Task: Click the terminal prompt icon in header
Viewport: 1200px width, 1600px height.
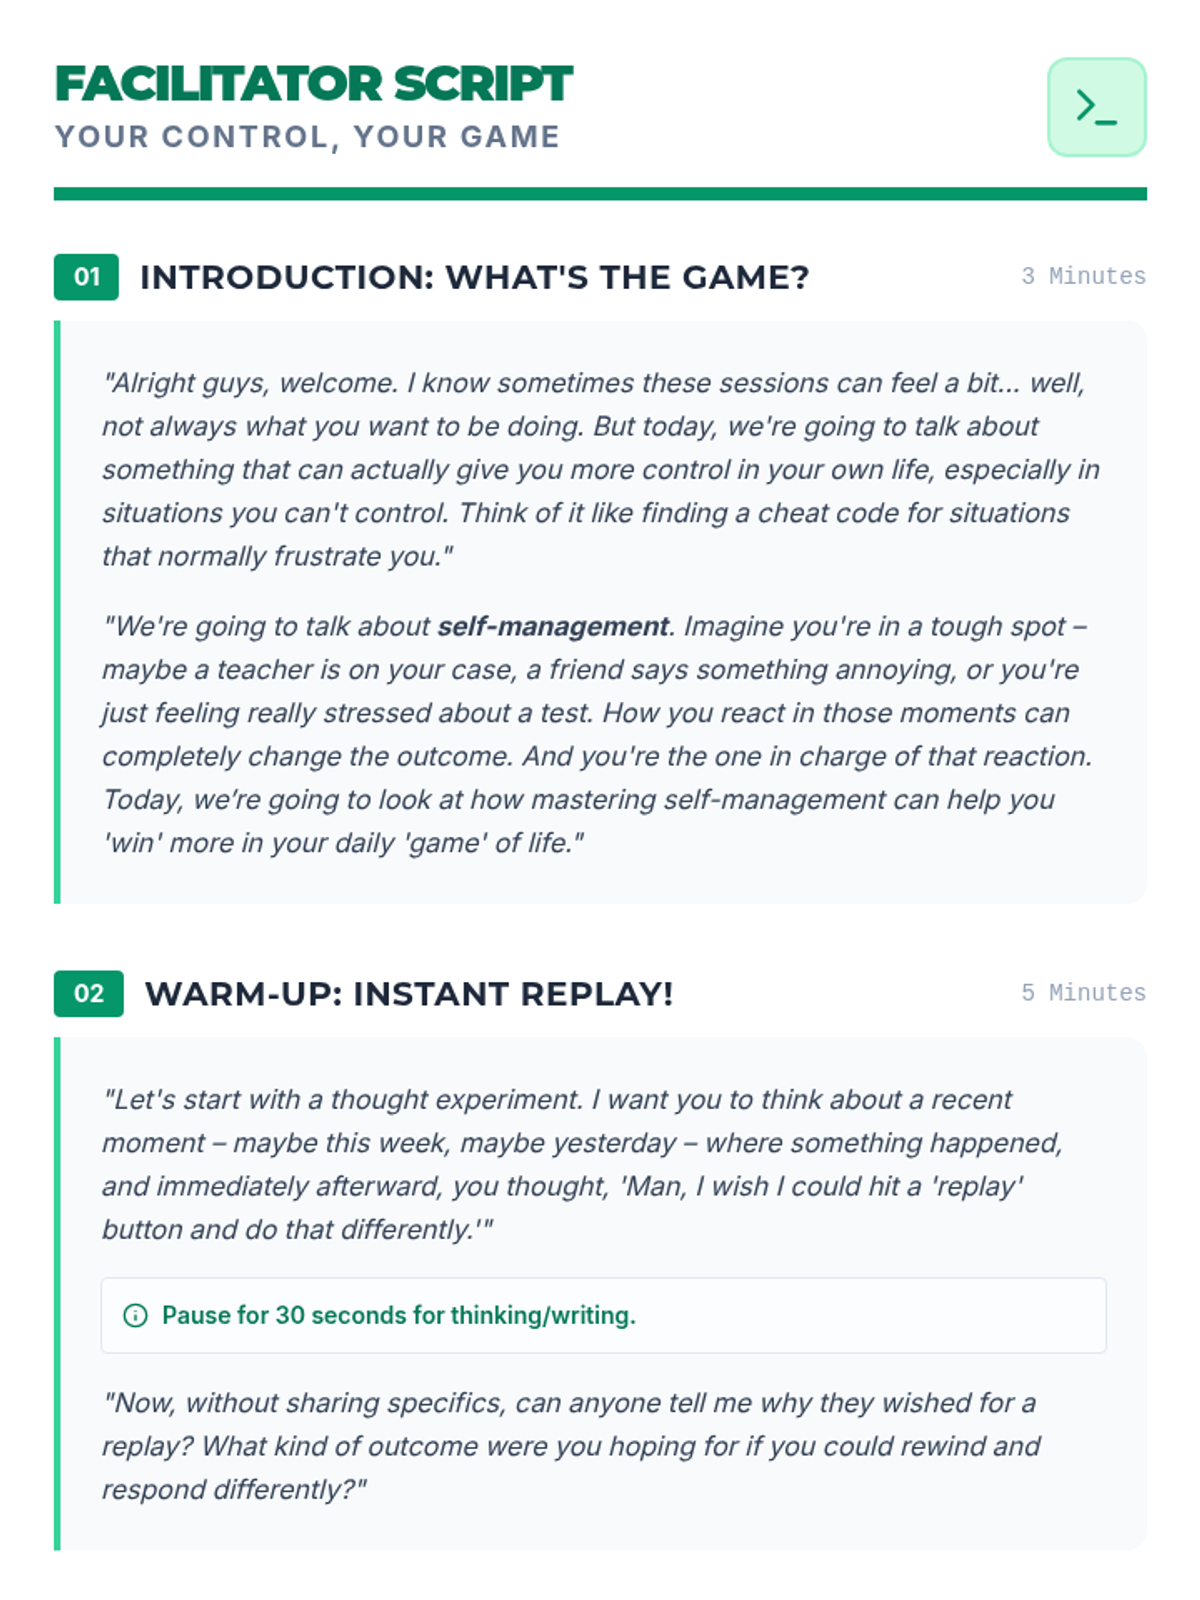Action: click(x=1096, y=107)
